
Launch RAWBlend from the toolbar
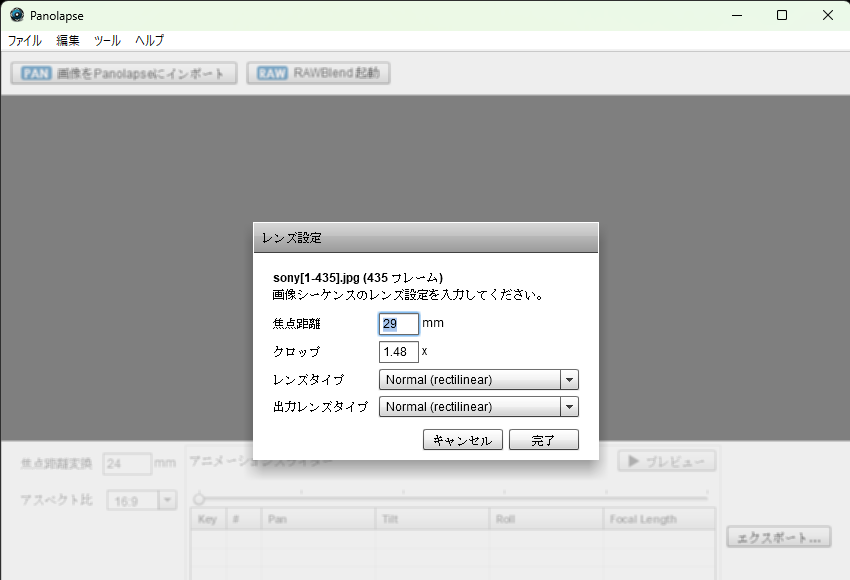point(318,73)
